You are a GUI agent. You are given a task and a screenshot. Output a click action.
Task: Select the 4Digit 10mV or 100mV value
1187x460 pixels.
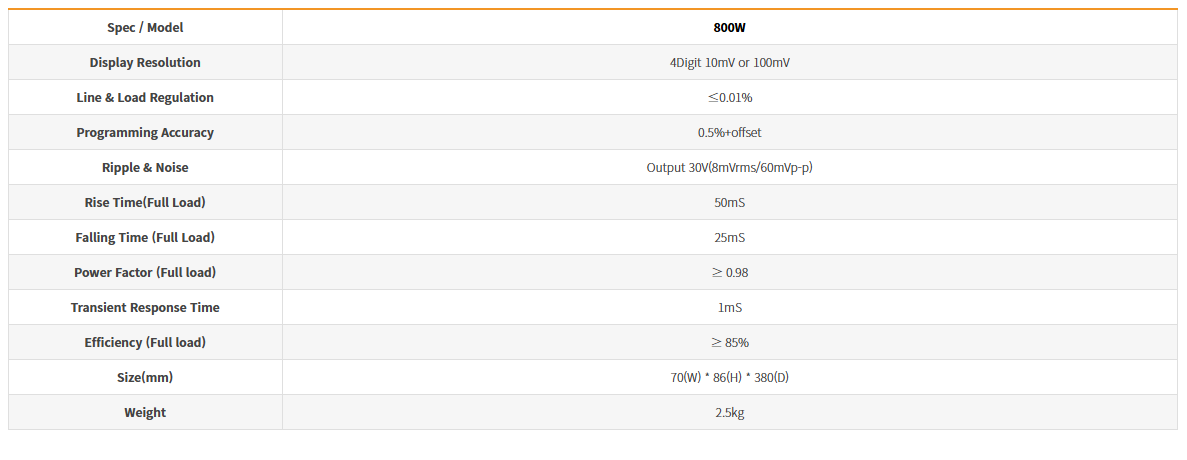point(729,63)
